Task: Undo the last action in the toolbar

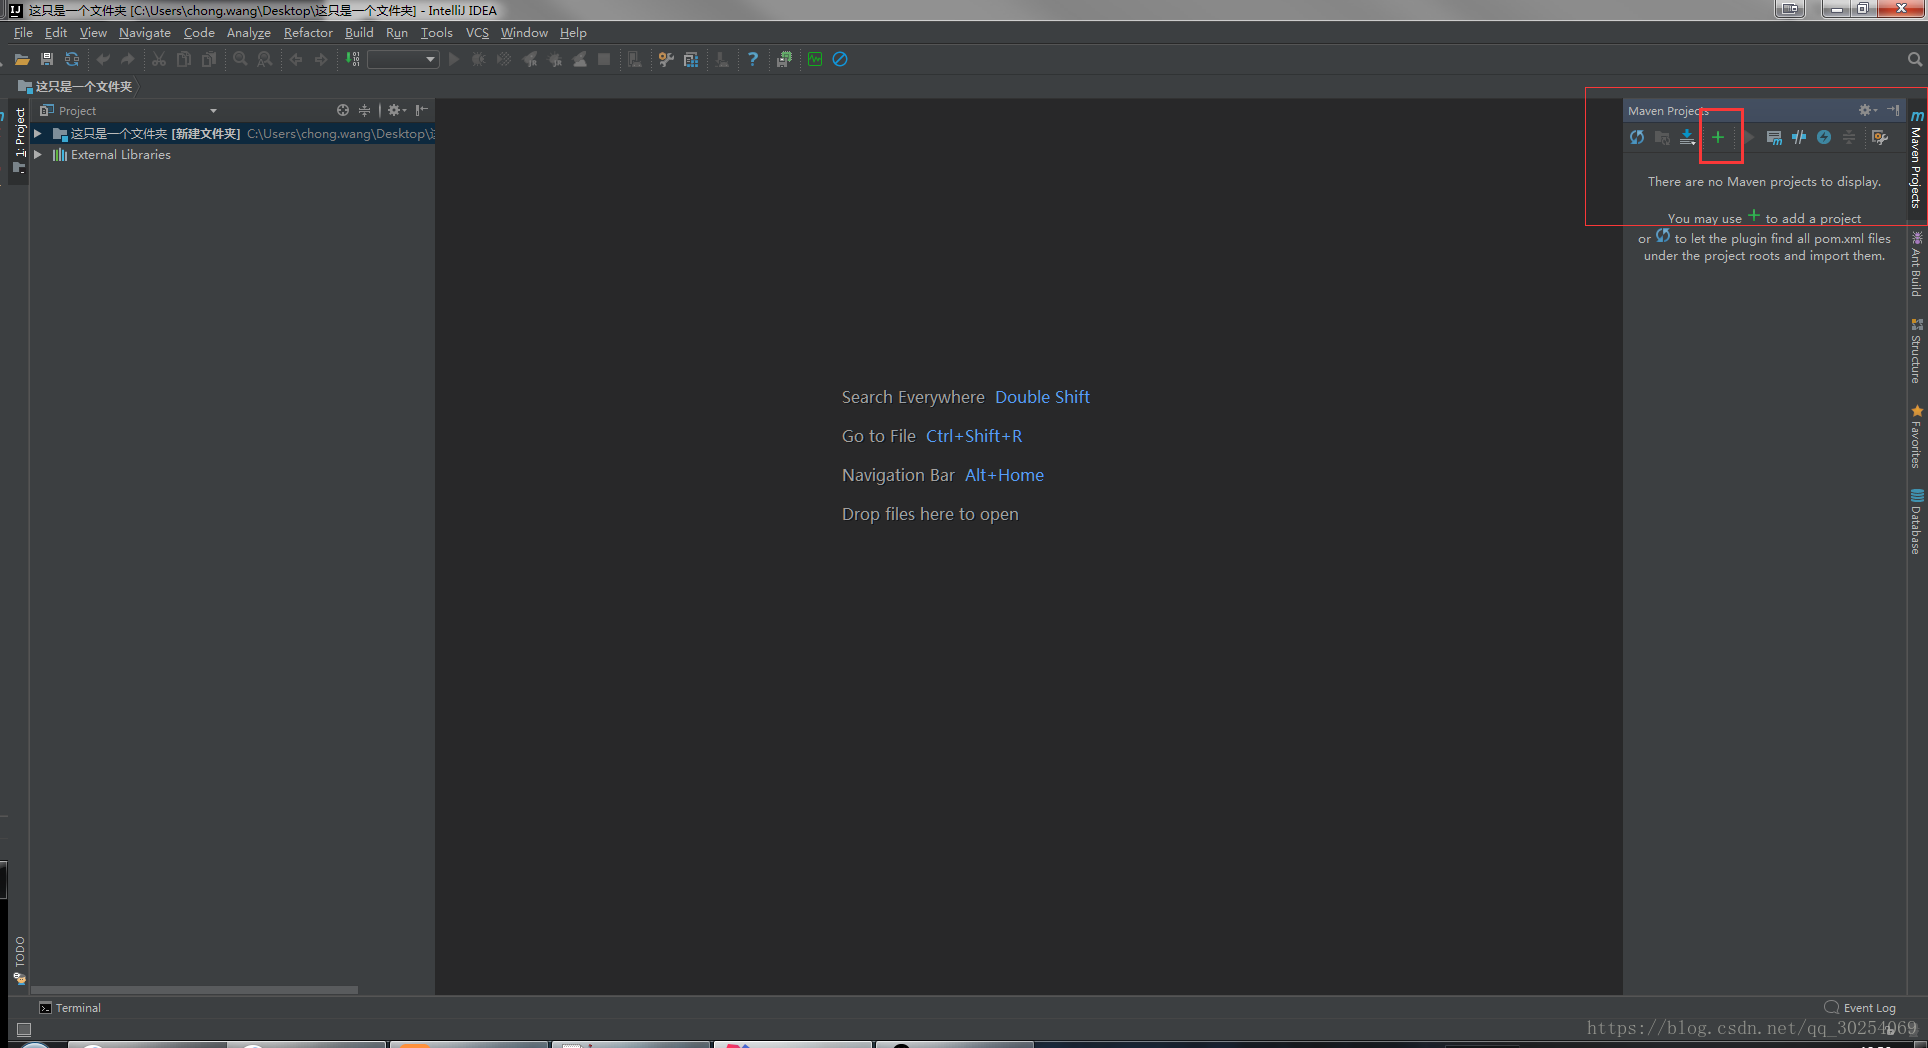Action: 102,60
